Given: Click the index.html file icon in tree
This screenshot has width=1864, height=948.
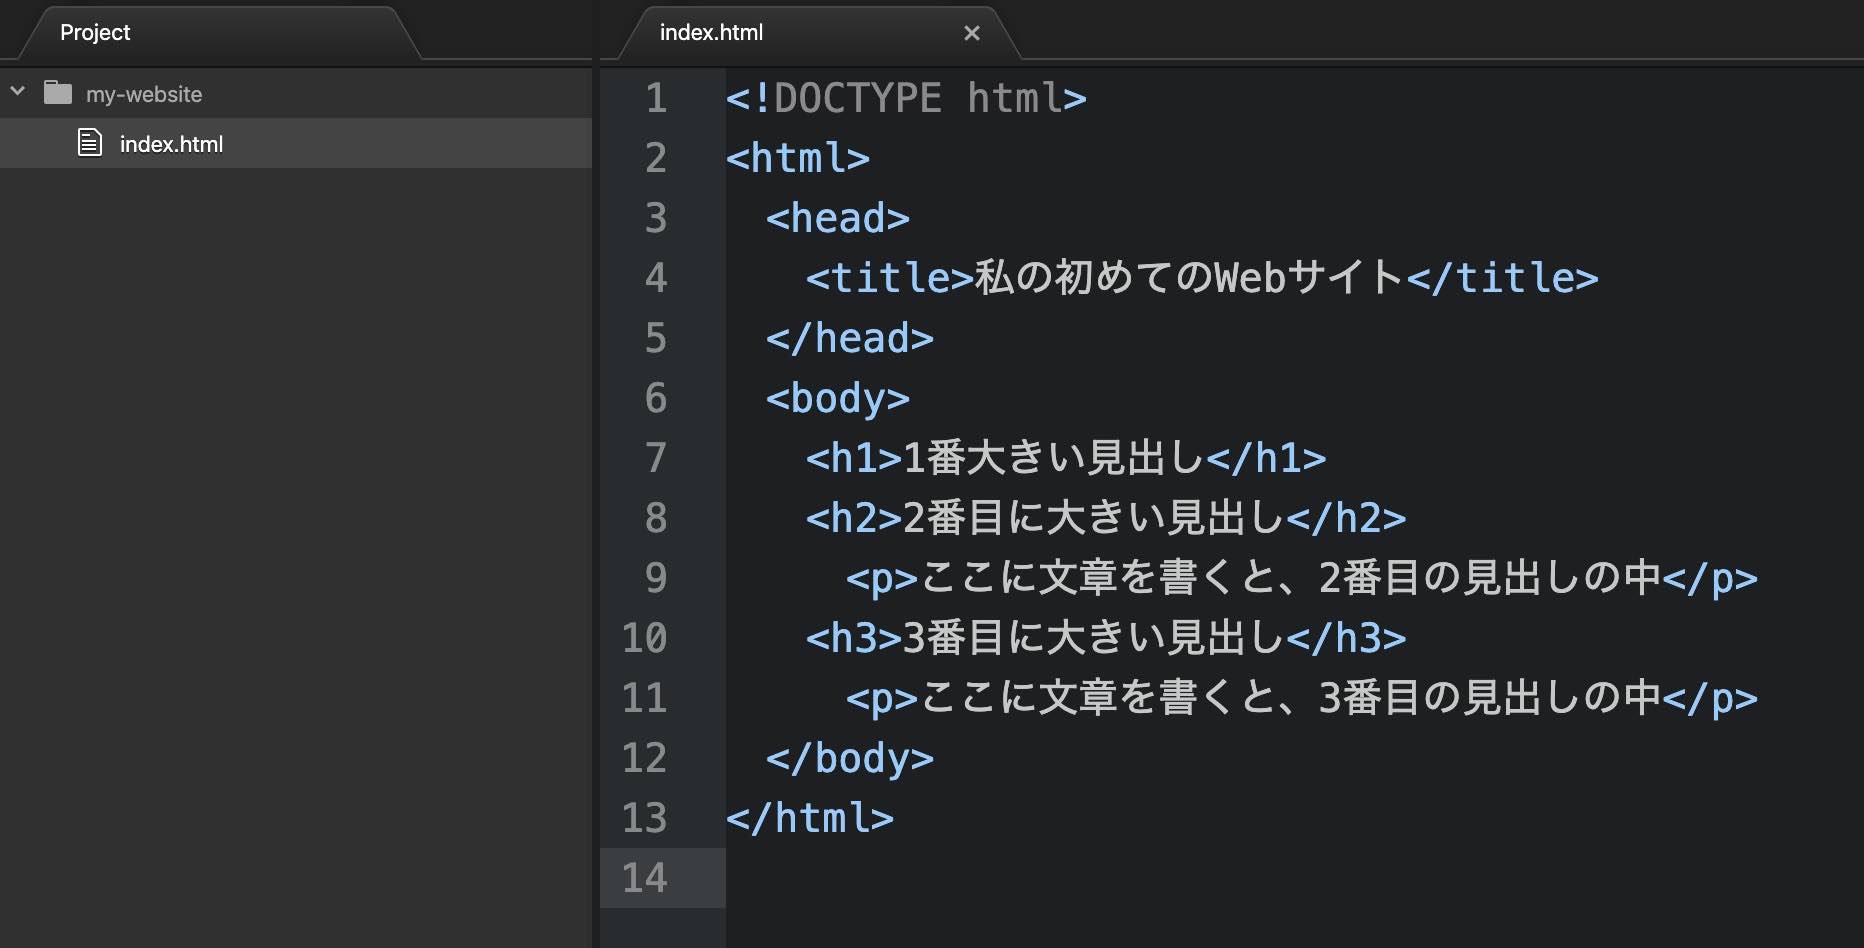Looking at the screenshot, I should pyautogui.click(x=90, y=143).
